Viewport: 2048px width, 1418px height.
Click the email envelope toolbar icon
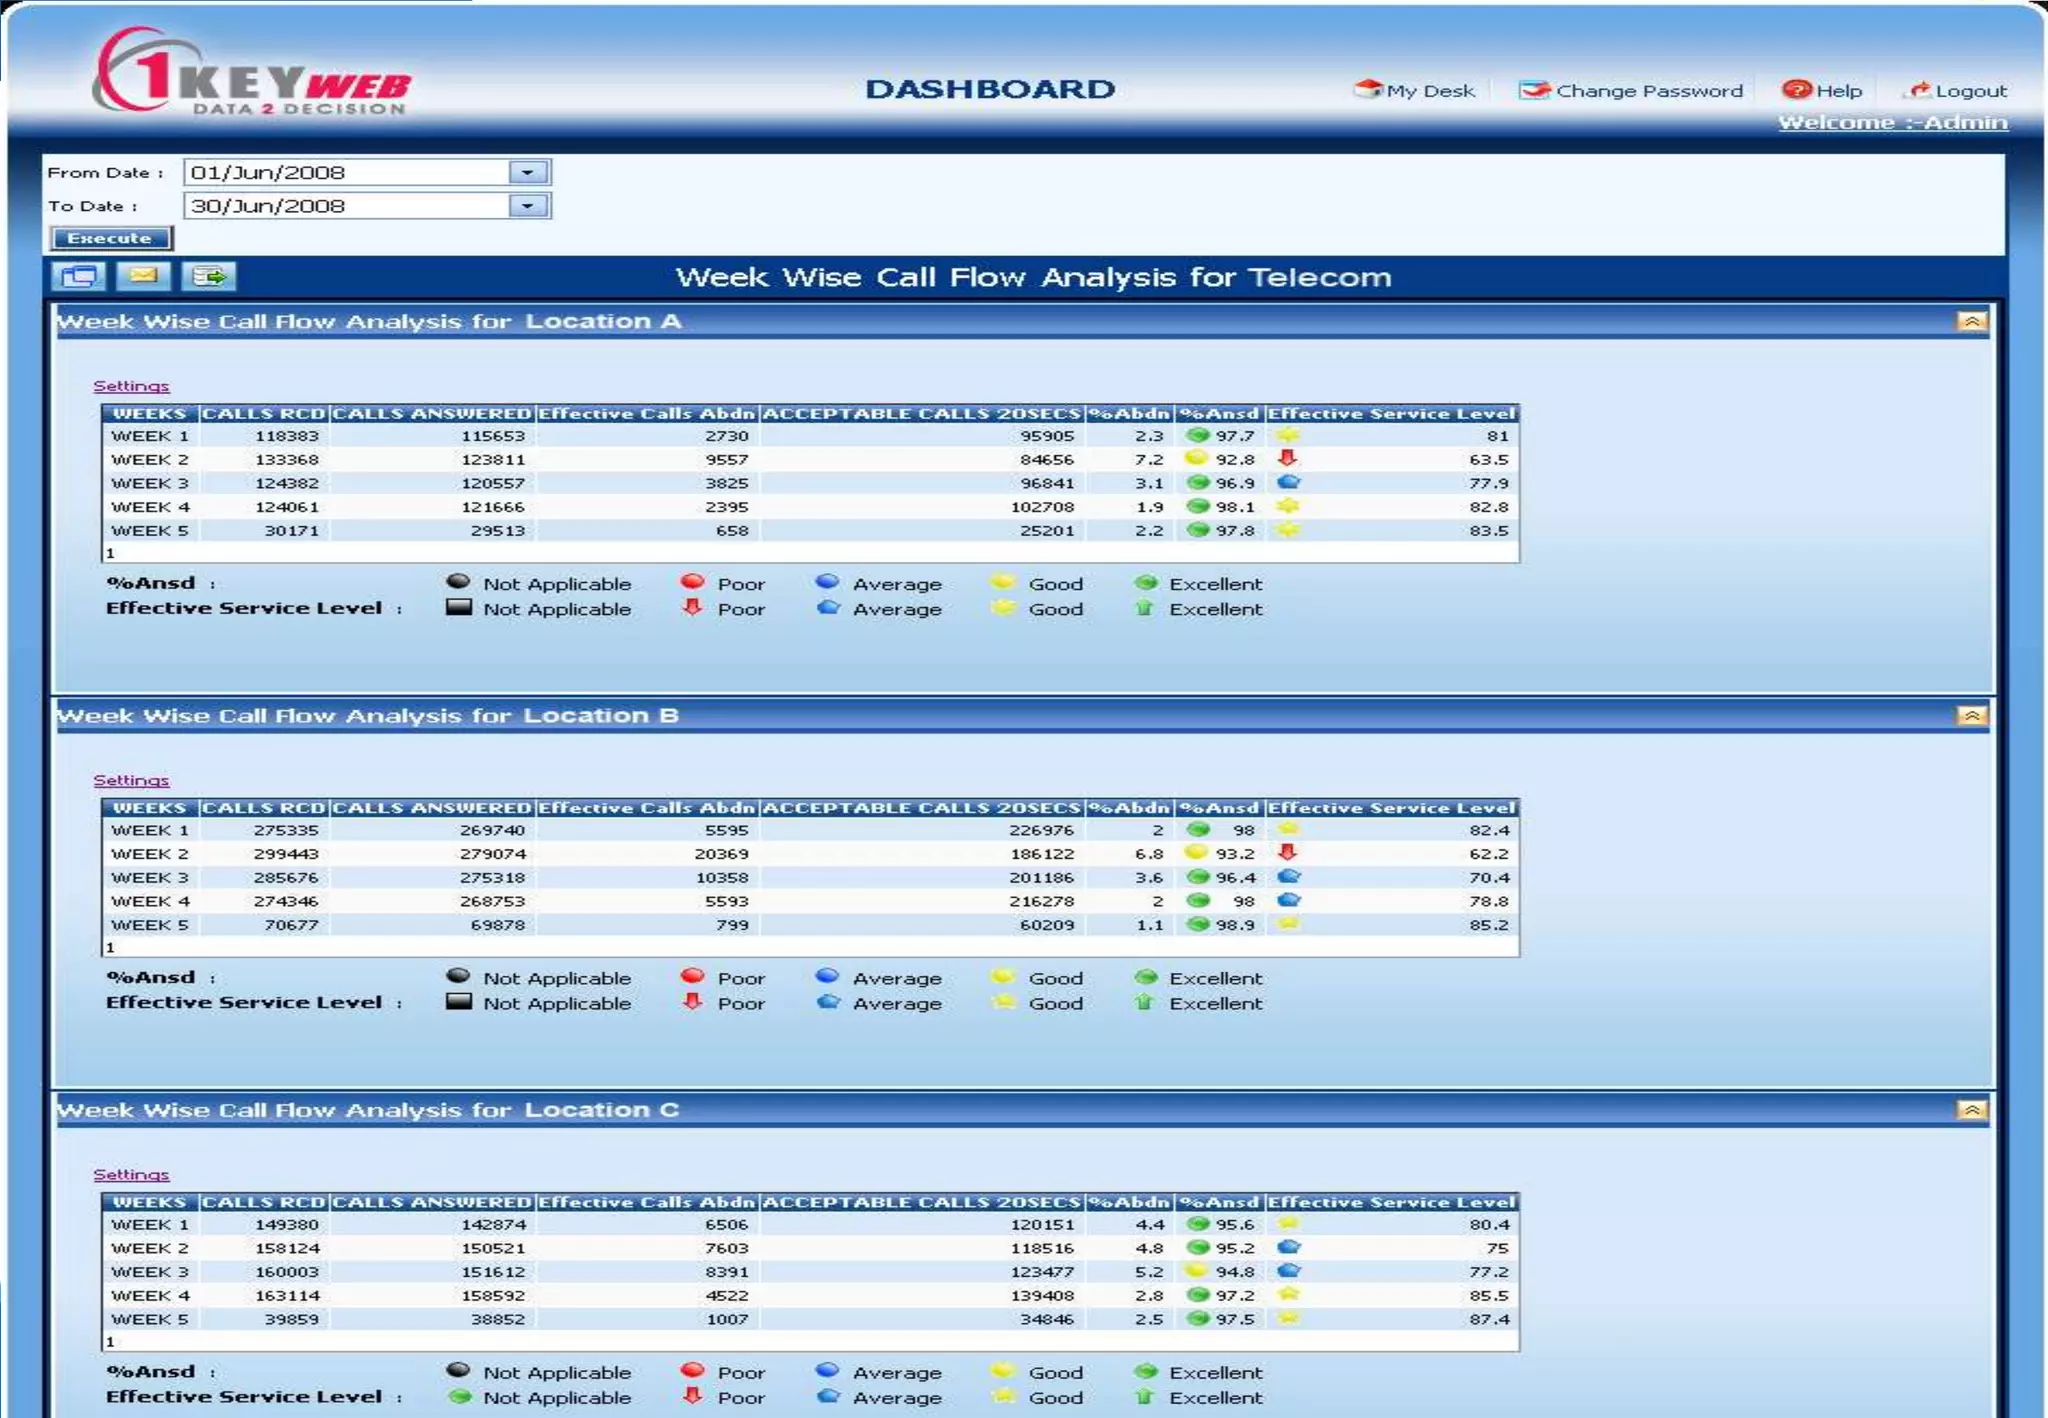(143, 276)
